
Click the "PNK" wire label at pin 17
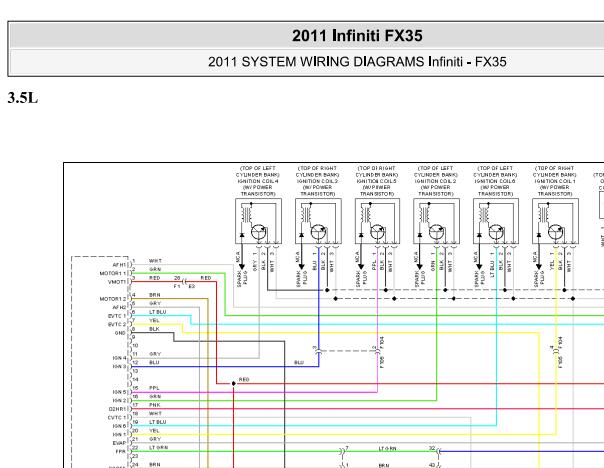[x=154, y=405]
